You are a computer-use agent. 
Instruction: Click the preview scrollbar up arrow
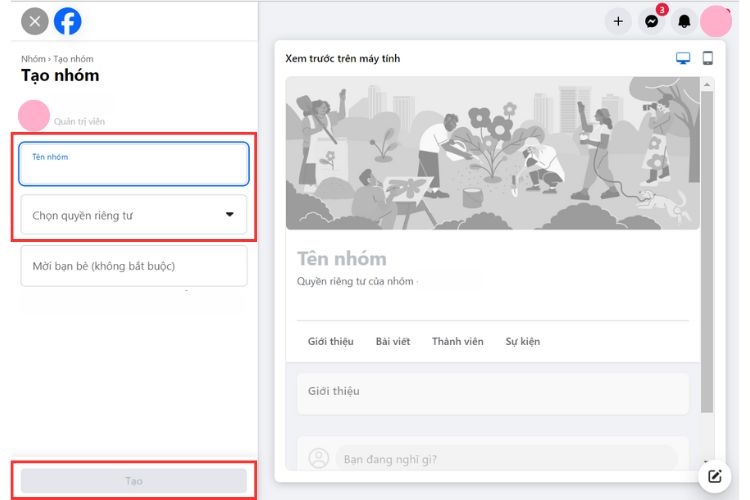pyautogui.click(x=707, y=85)
